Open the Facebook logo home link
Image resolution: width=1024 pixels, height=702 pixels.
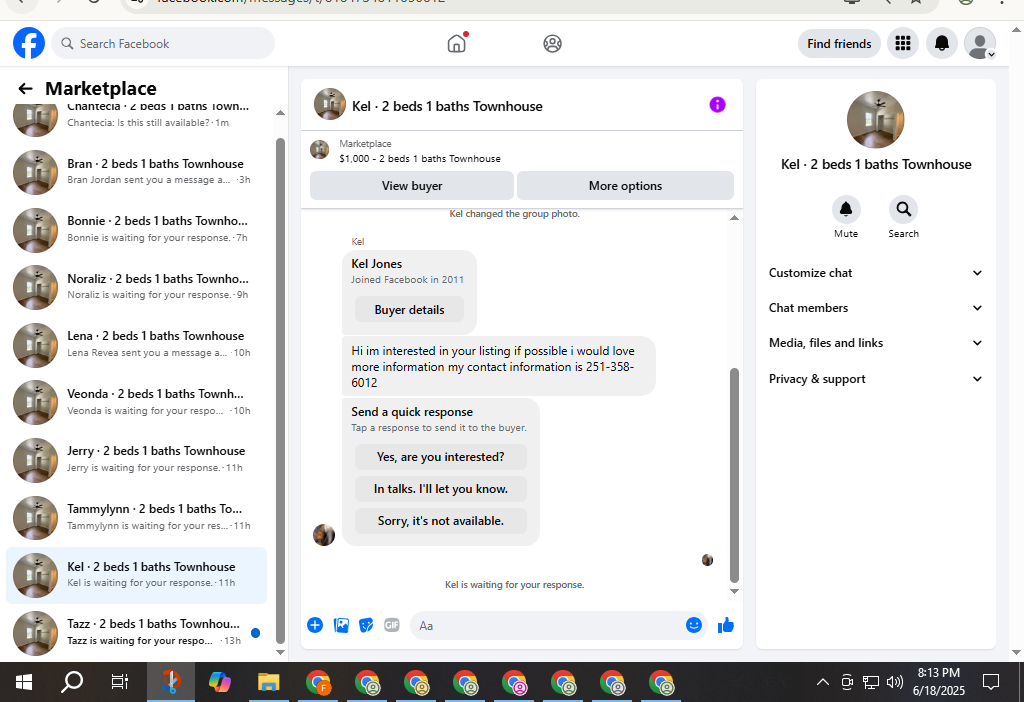[29, 43]
